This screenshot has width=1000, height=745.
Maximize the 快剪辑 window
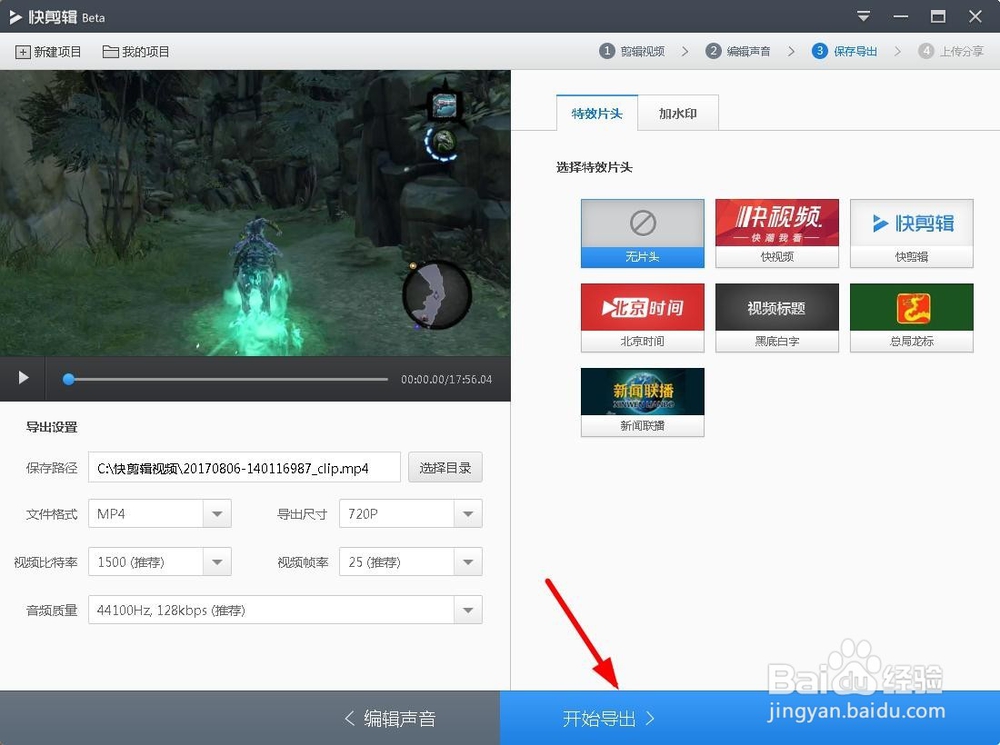pos(938,17)
